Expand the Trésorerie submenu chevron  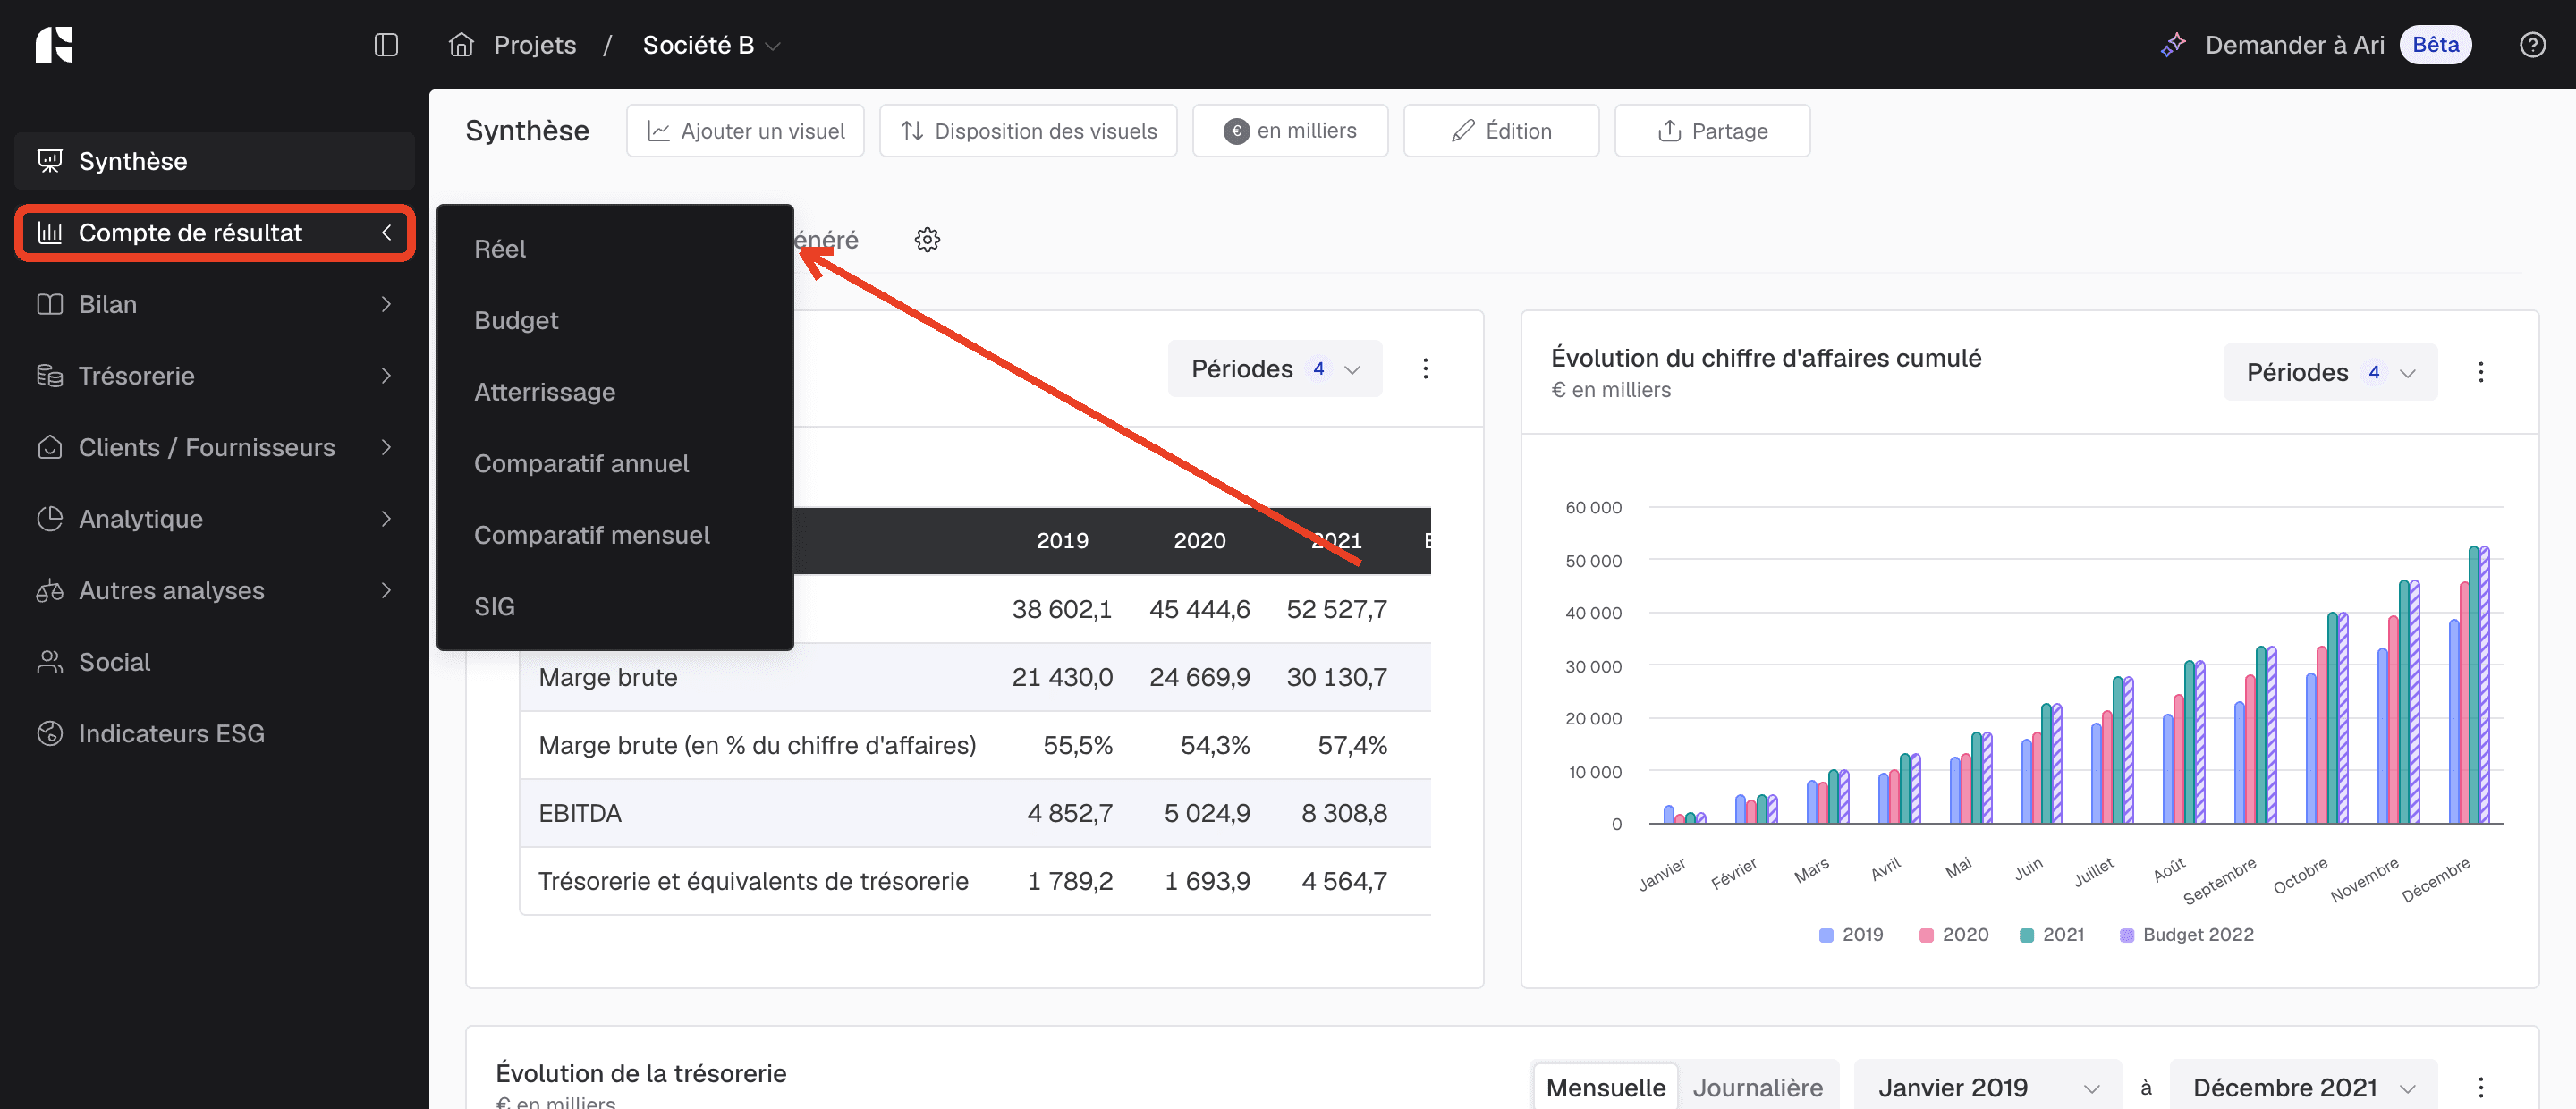(386, 376)
